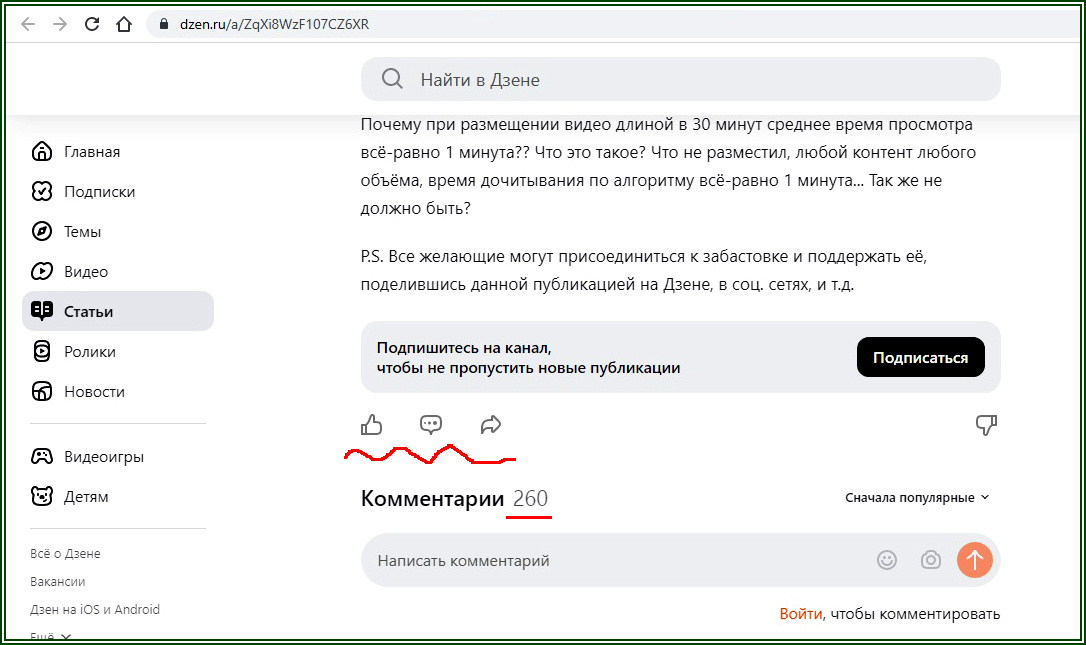Open the Детям section

85,496
